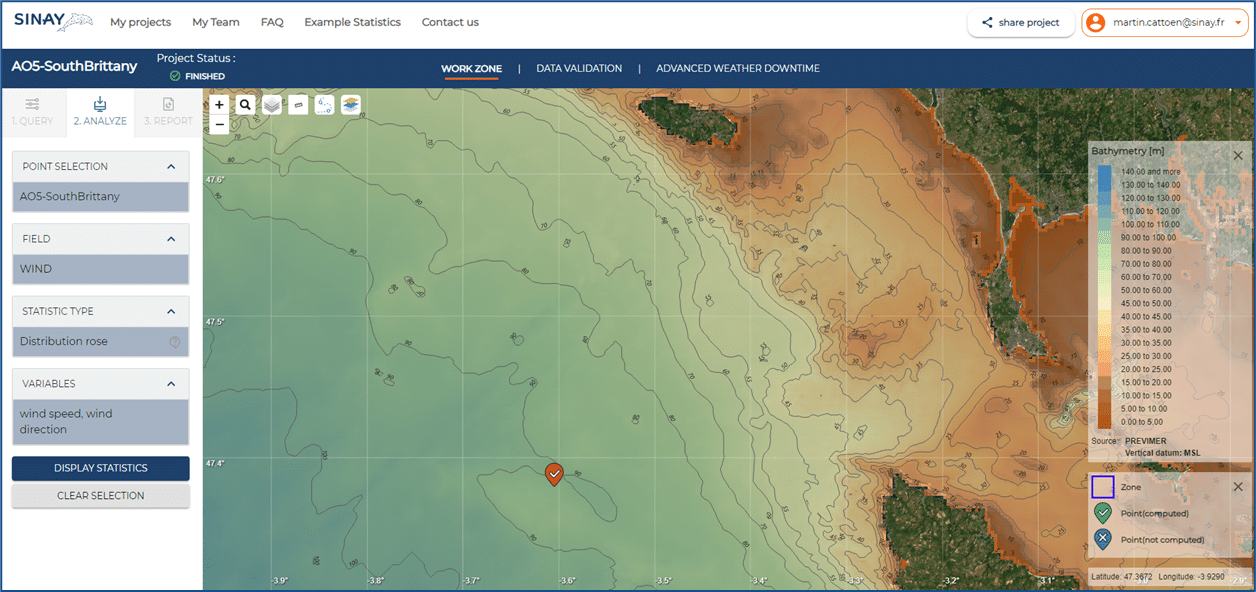Screen dimensions: 1256x592
Task: Open the bathymetry layers tool
Action: [350, 104]
